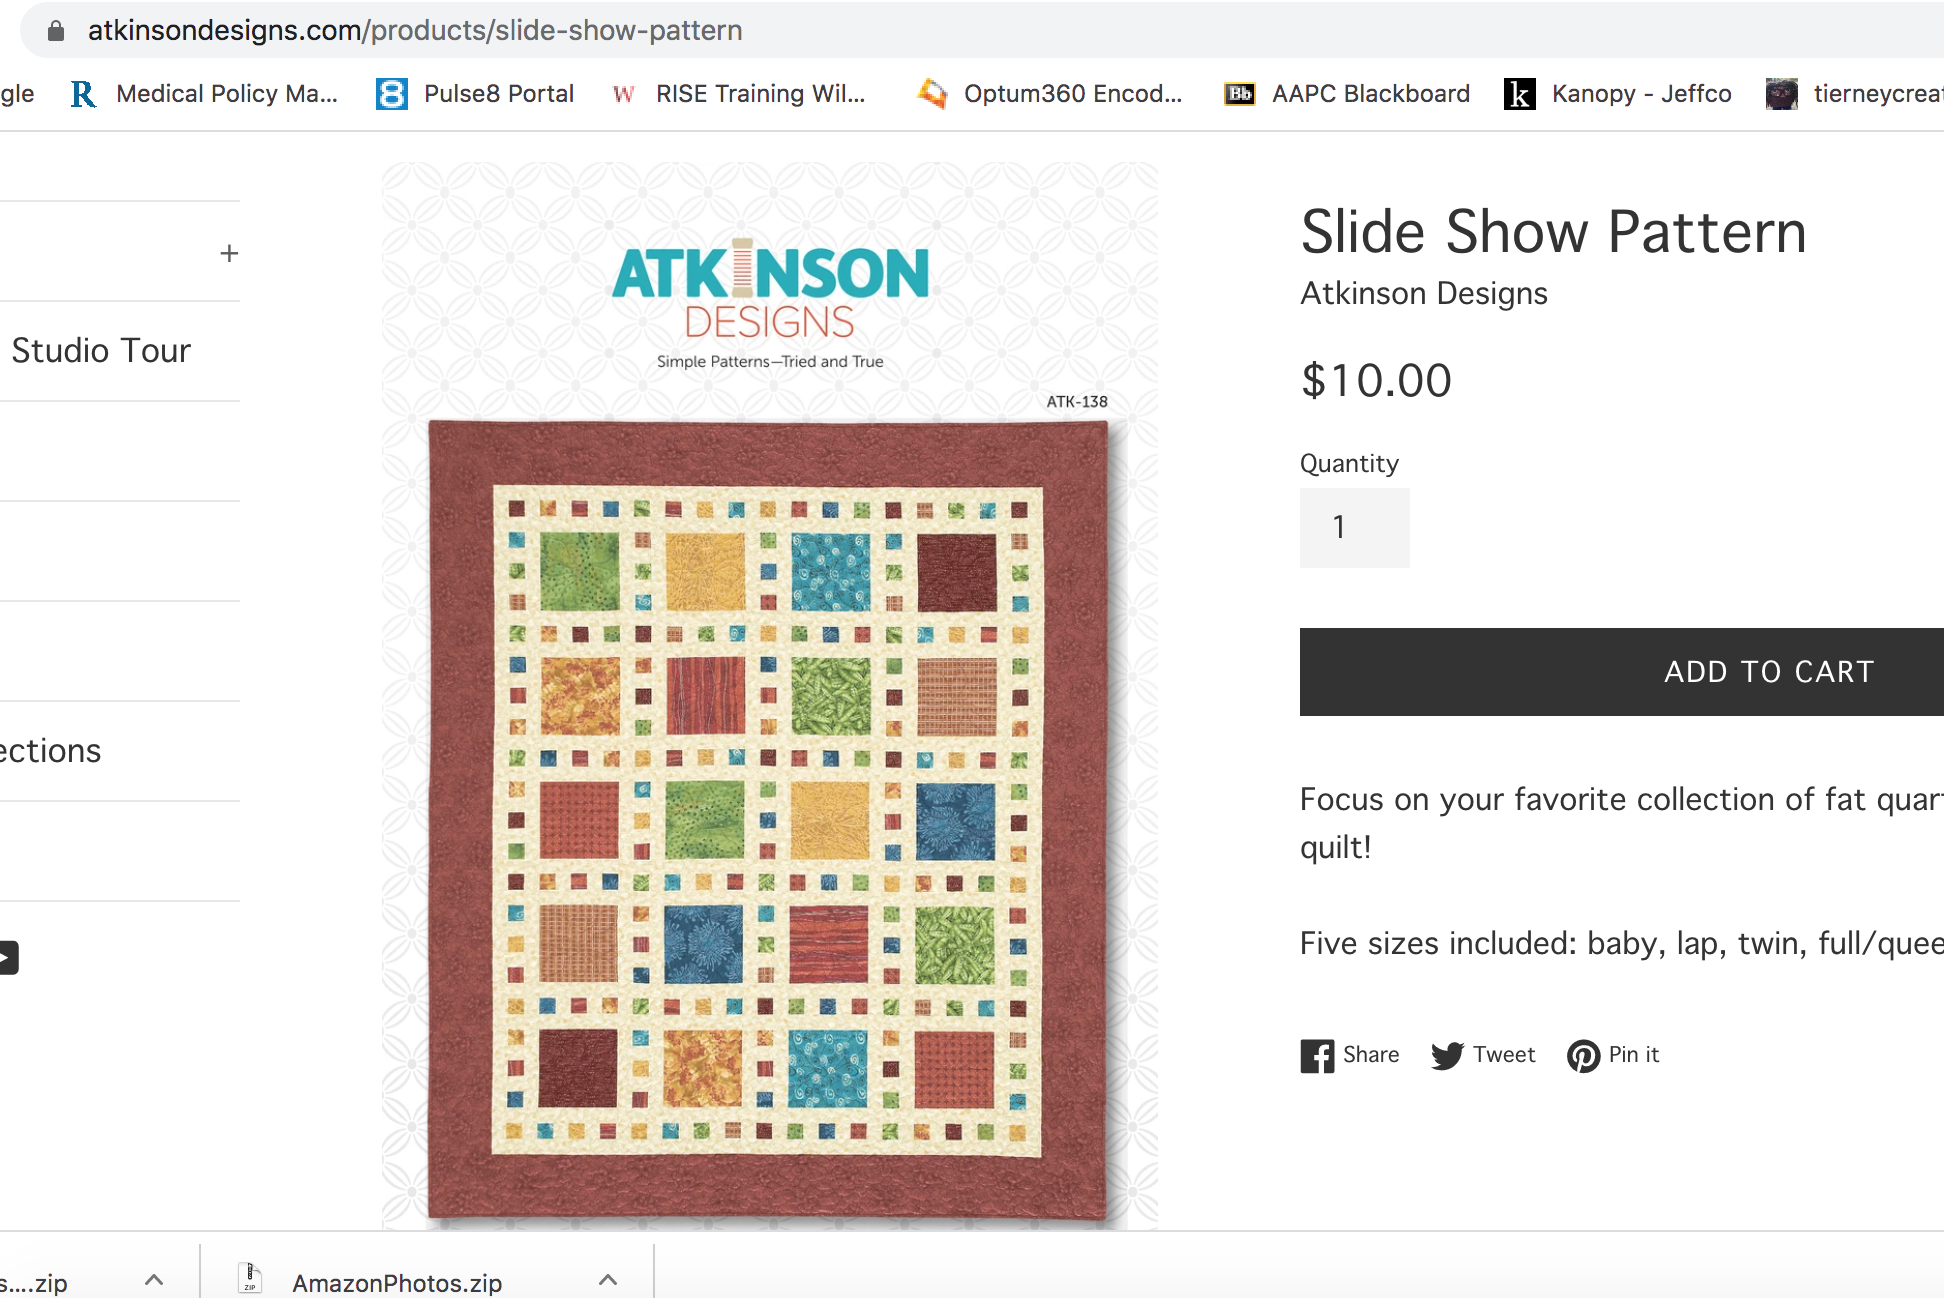Click the YouTube icon in sidebar
1944x1298 pixels.
point(8,957)
